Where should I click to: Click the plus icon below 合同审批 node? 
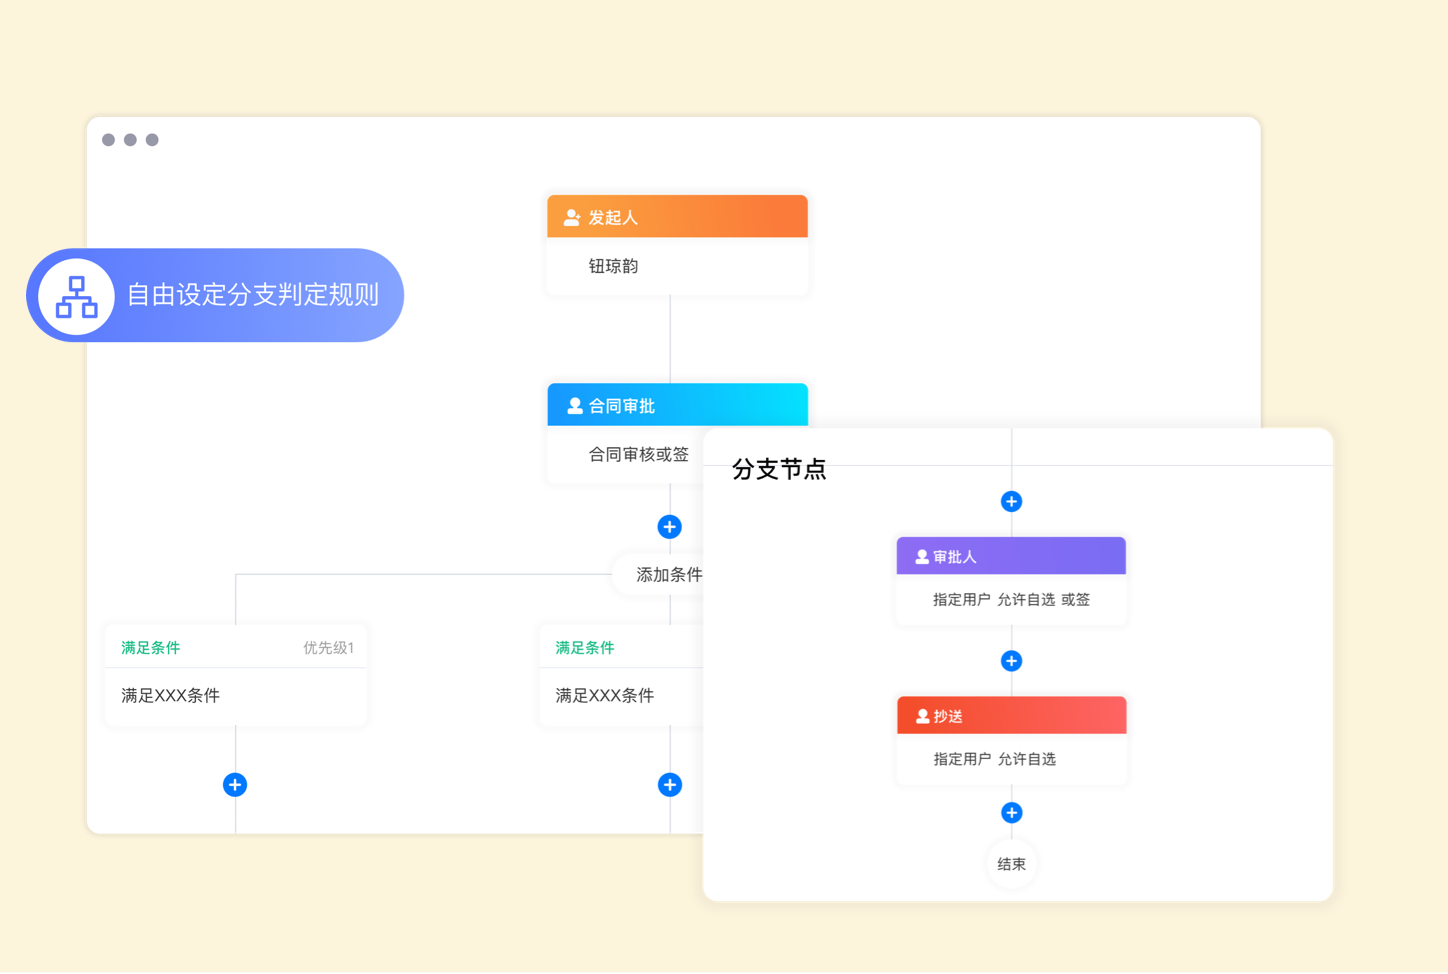pyautogui.click(x=669, y=527)
